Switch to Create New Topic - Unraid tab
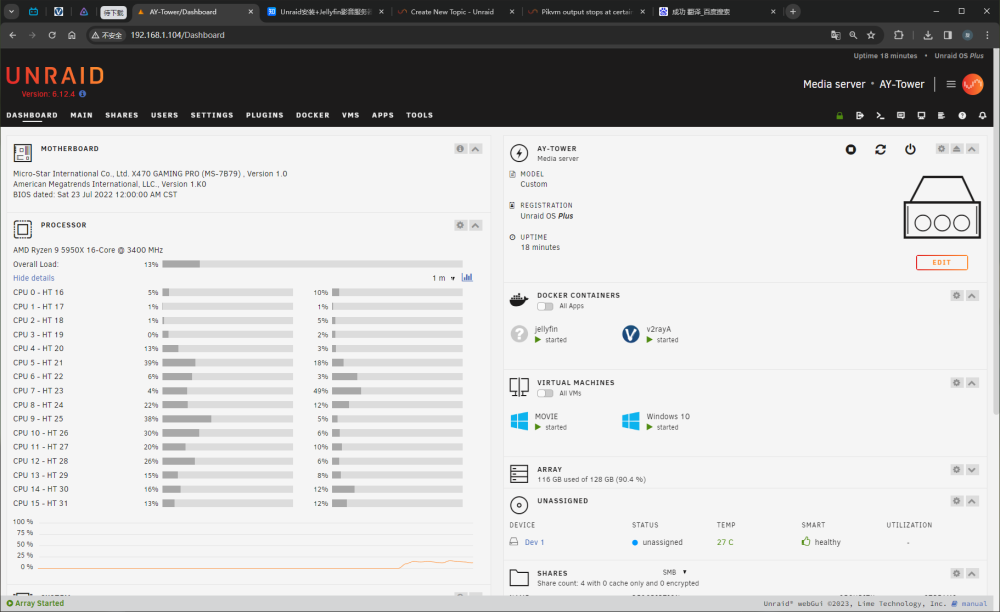The image size is (1000, 612). pos(452,11)
